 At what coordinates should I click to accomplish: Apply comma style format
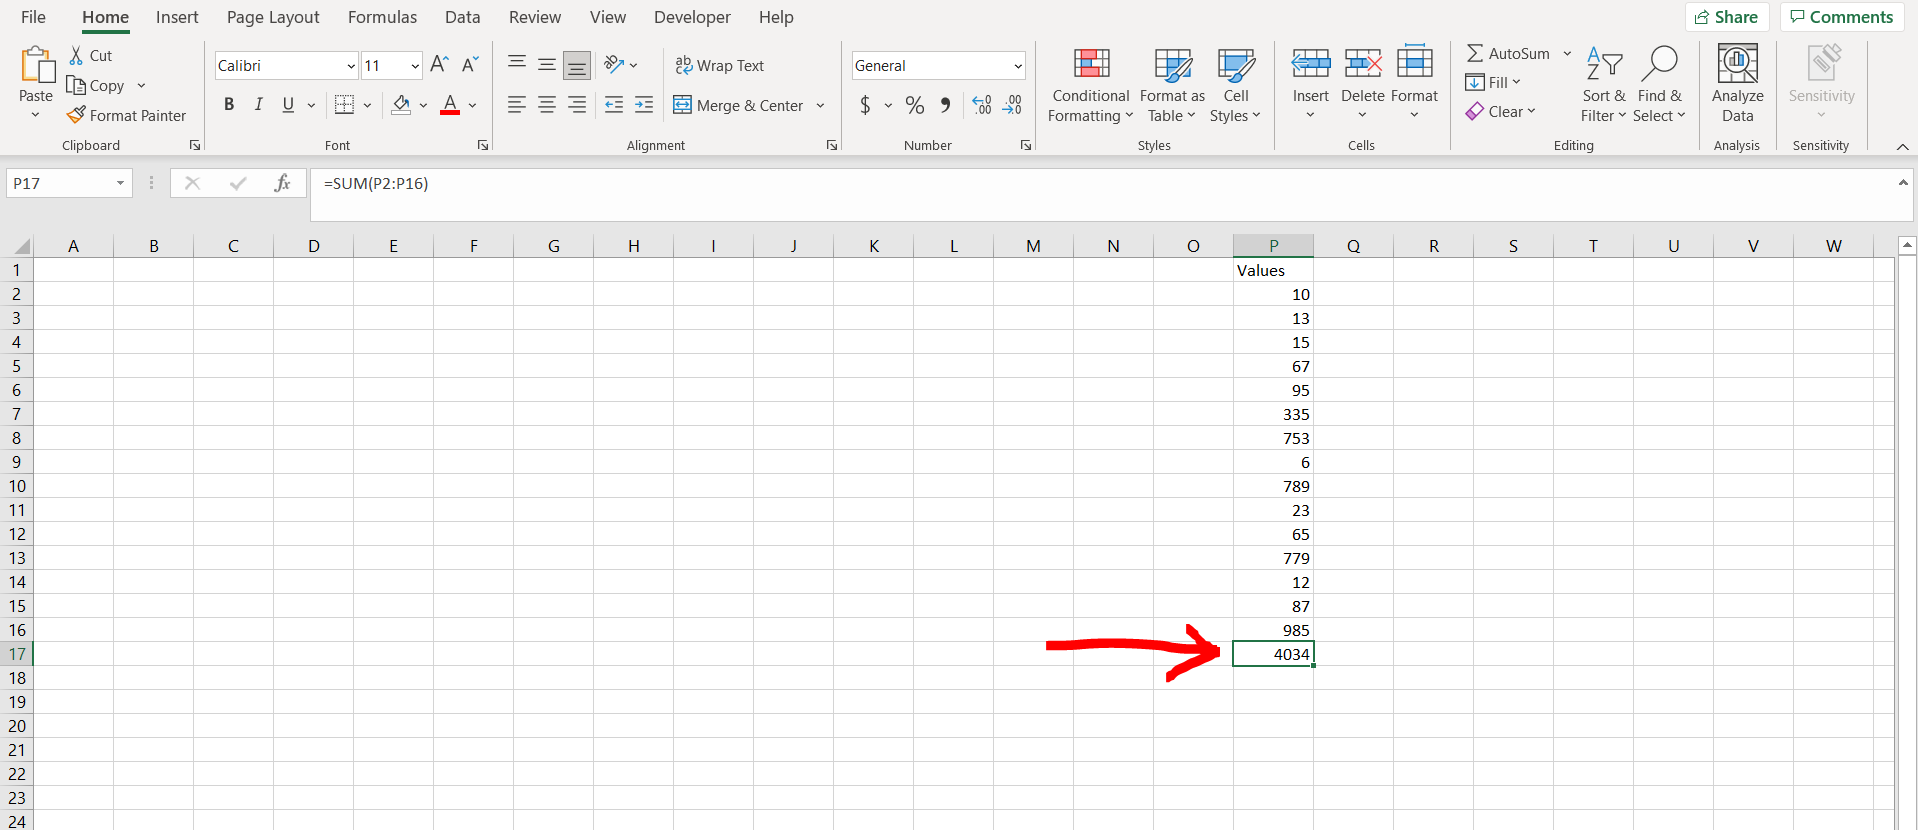pyautogui.click(x=945, y=105)
